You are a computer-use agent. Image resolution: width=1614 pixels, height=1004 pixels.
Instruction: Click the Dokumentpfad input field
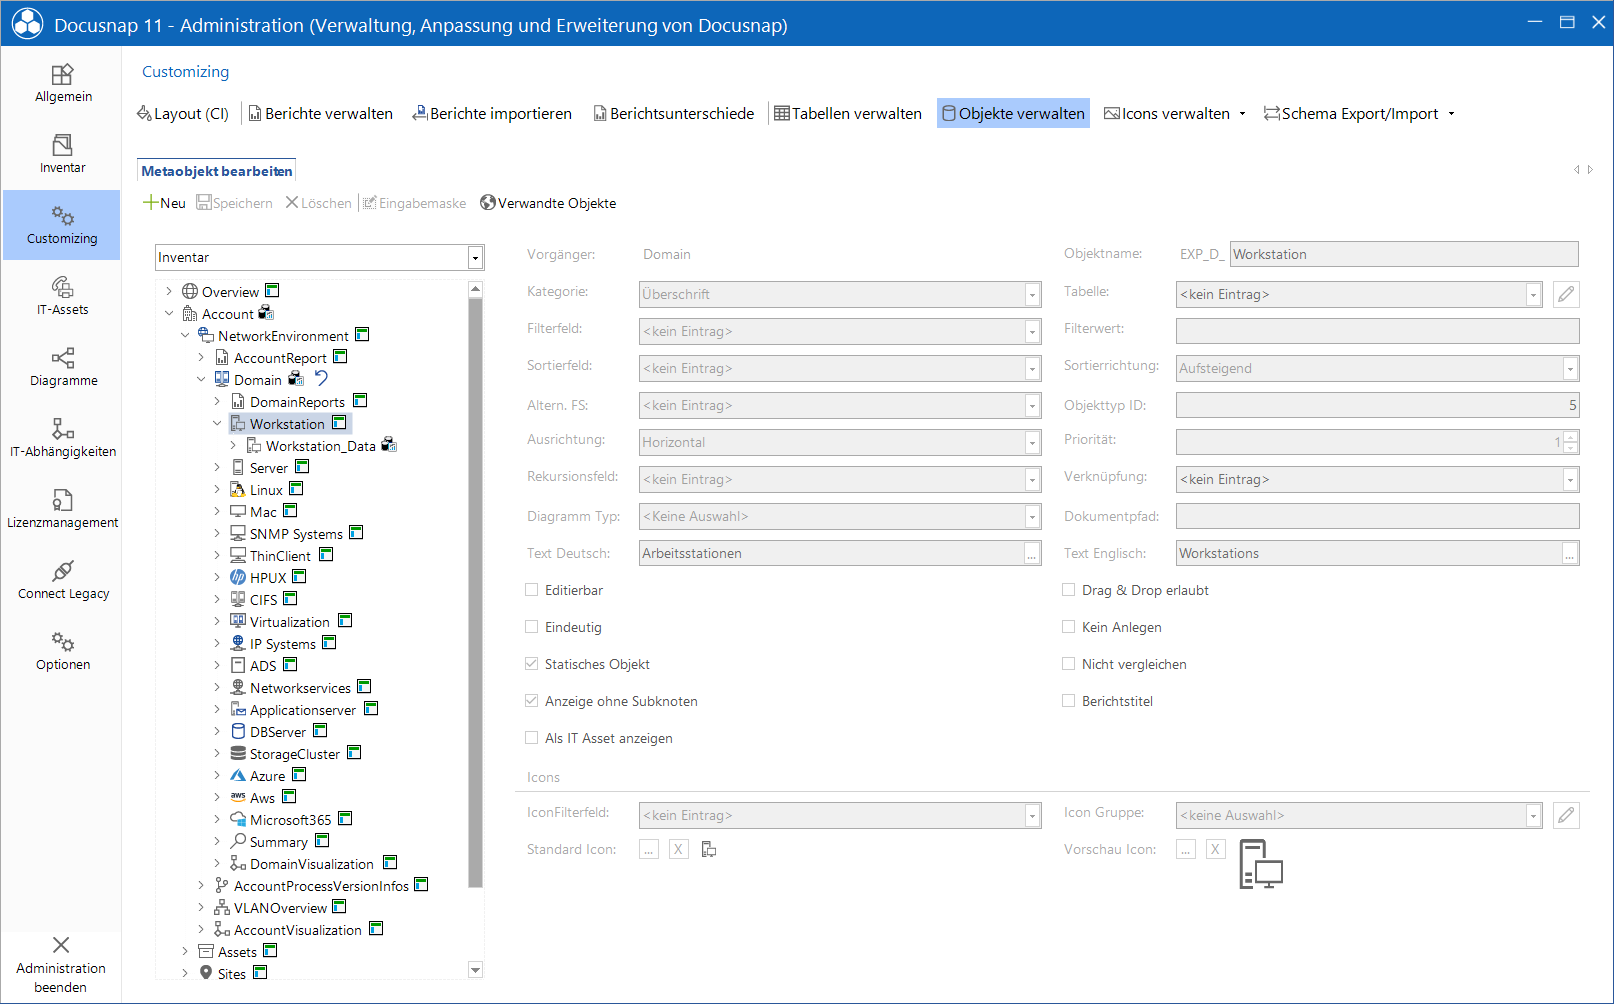[1378, 517]
